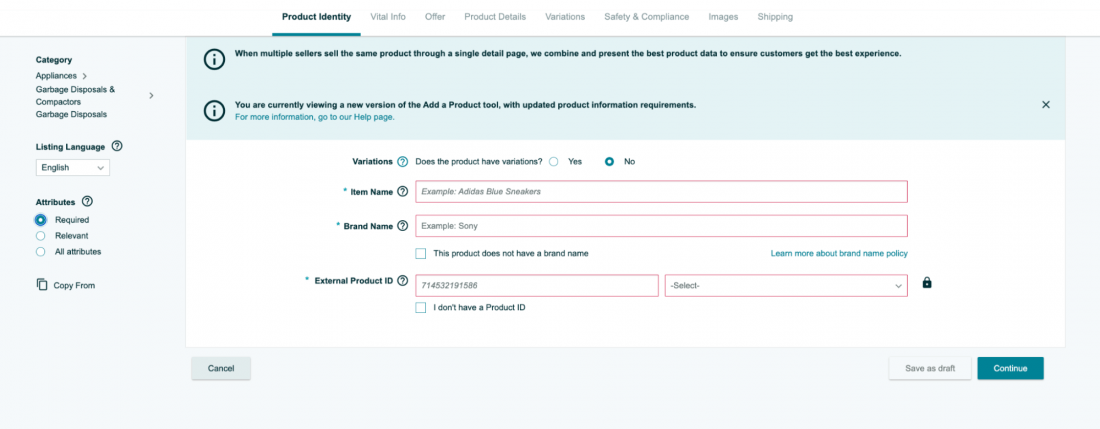Screen dimensions: 1100x429
Task: Click the Cancel button
Action: click(x=221, y=368)
